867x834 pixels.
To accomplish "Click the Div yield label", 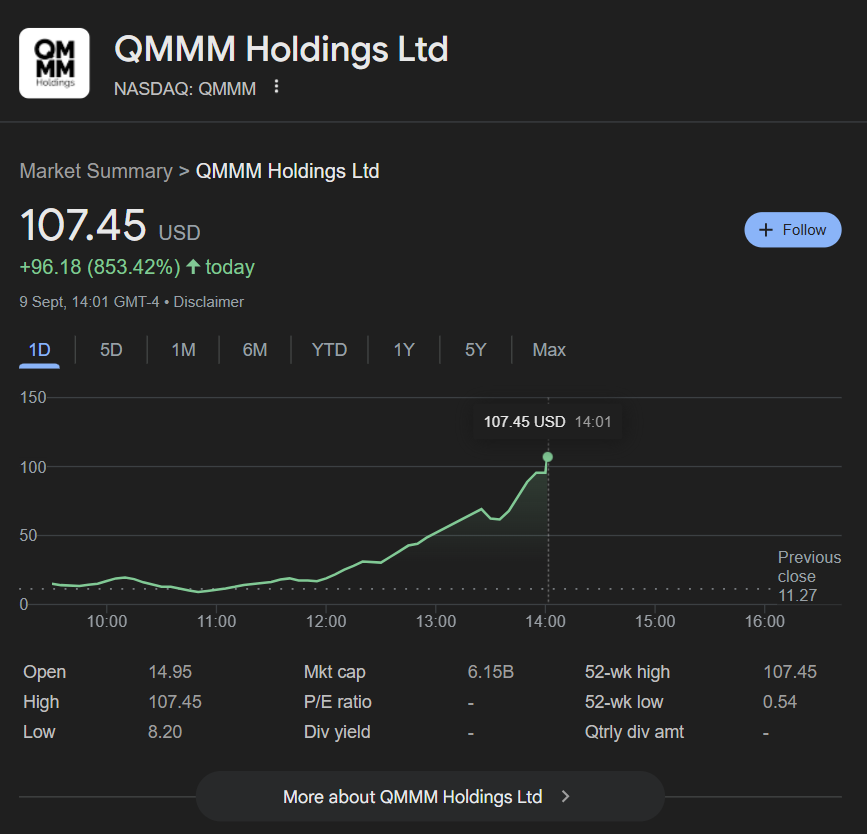I will [x=337, y=732].
